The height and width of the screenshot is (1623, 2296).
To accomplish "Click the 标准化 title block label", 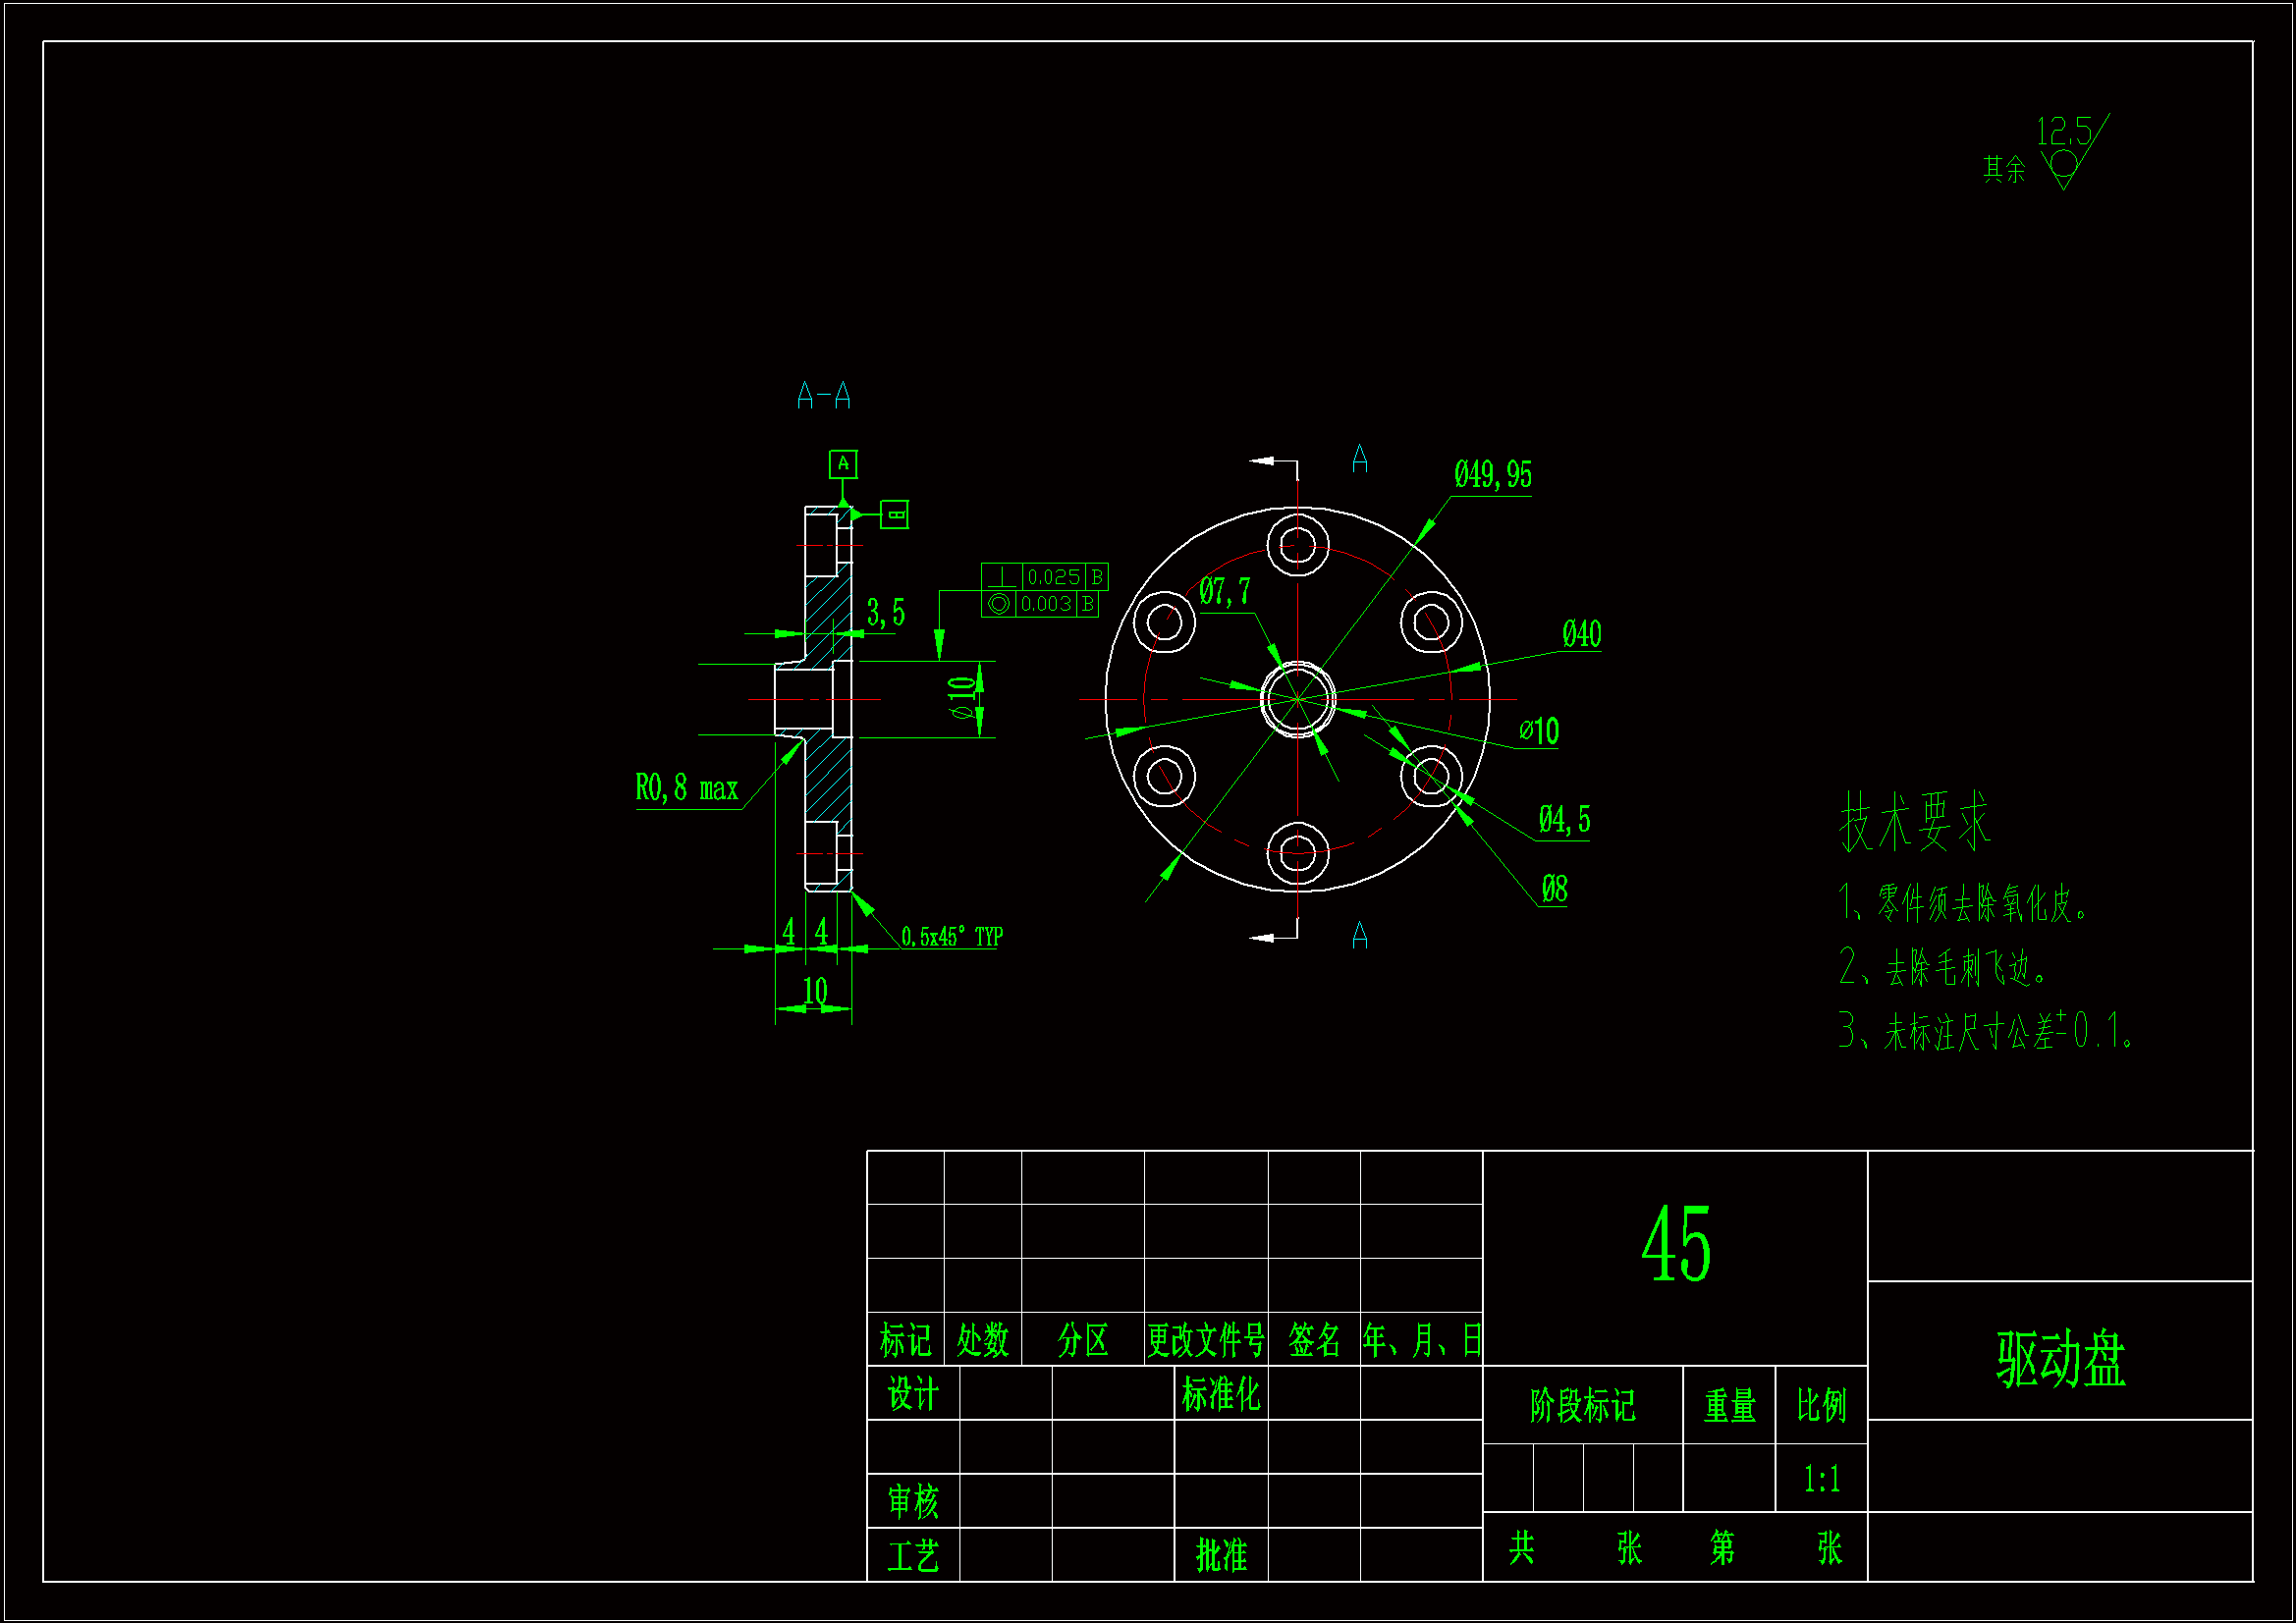I will [x=1220, y=1394].
